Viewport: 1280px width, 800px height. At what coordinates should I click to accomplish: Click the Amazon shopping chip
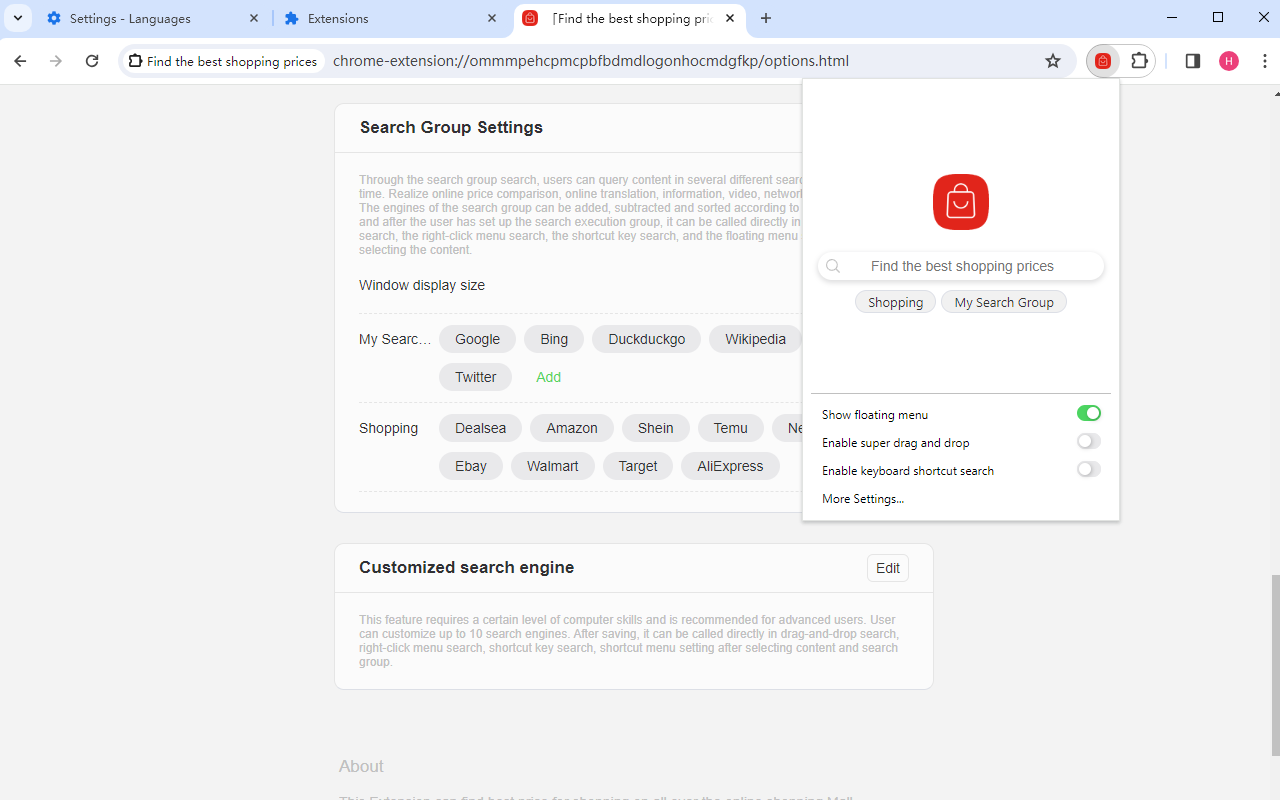572,428
